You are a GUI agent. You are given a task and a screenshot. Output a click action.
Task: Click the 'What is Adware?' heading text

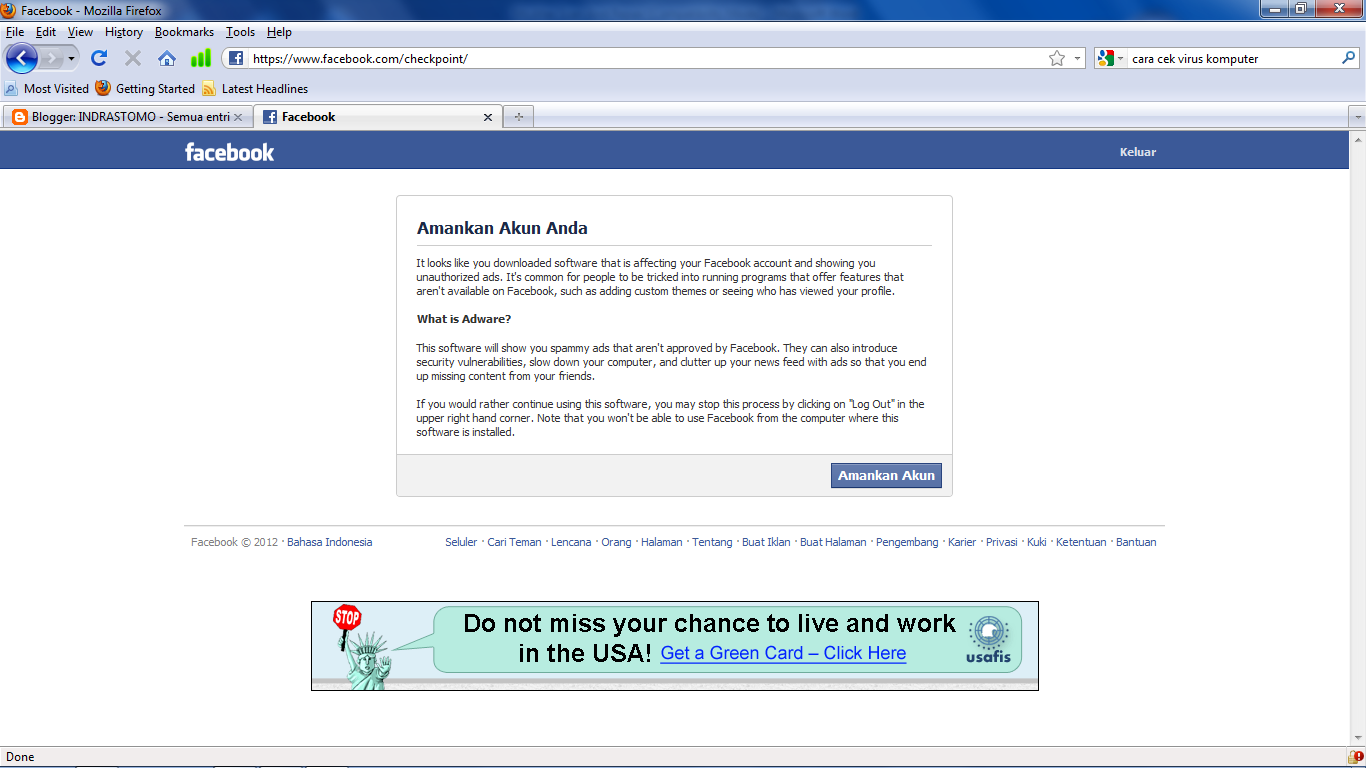coord(464,319)
